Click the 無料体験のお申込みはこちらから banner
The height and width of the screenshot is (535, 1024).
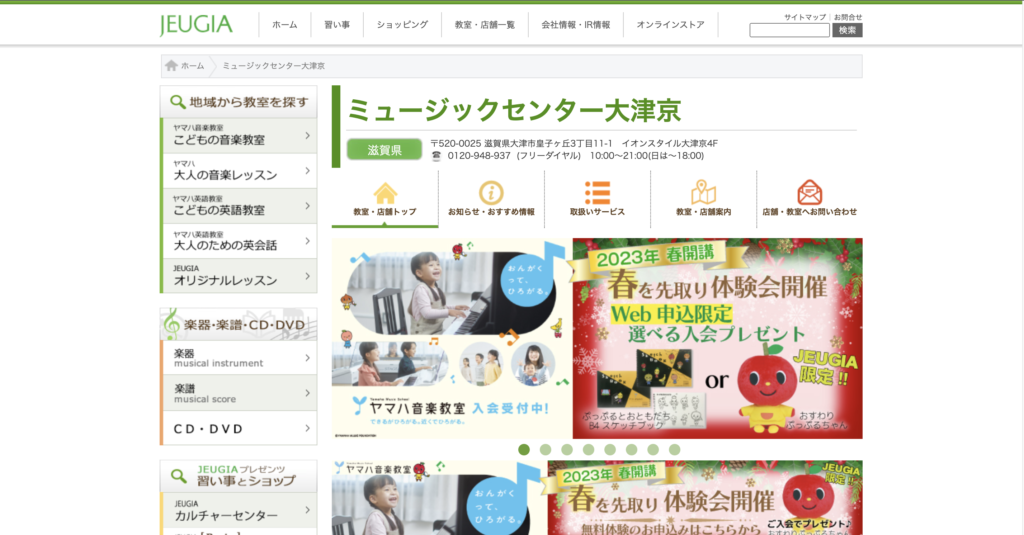[x=705, y=498]
